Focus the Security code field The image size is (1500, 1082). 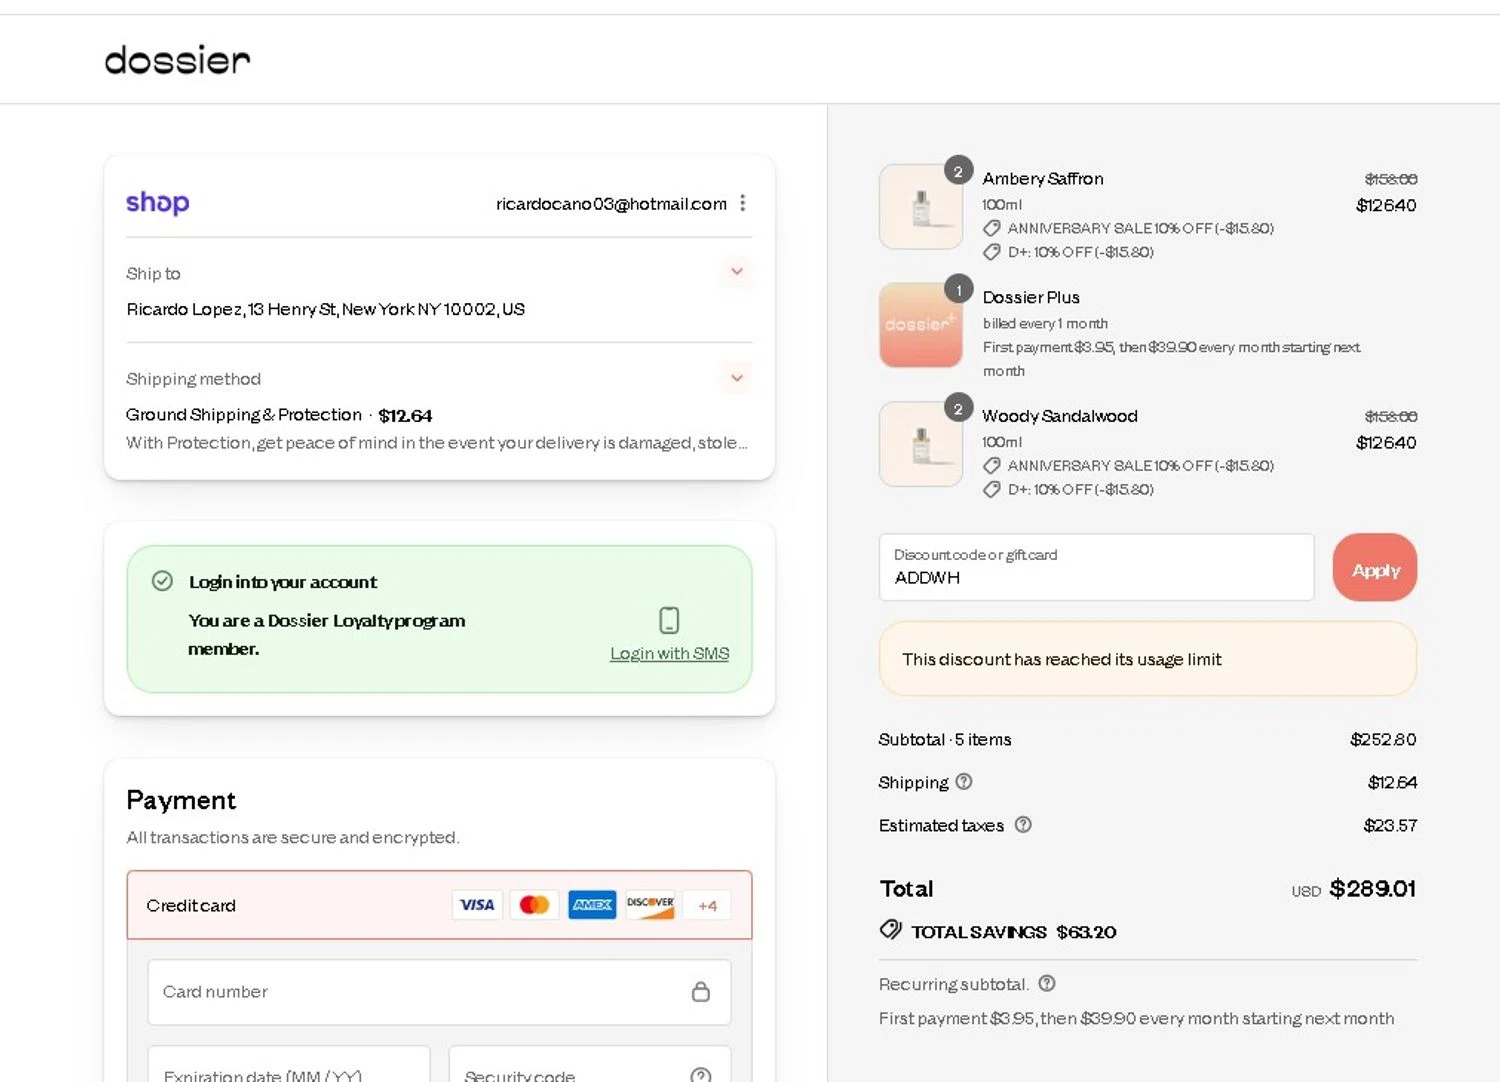point(590,1064)
